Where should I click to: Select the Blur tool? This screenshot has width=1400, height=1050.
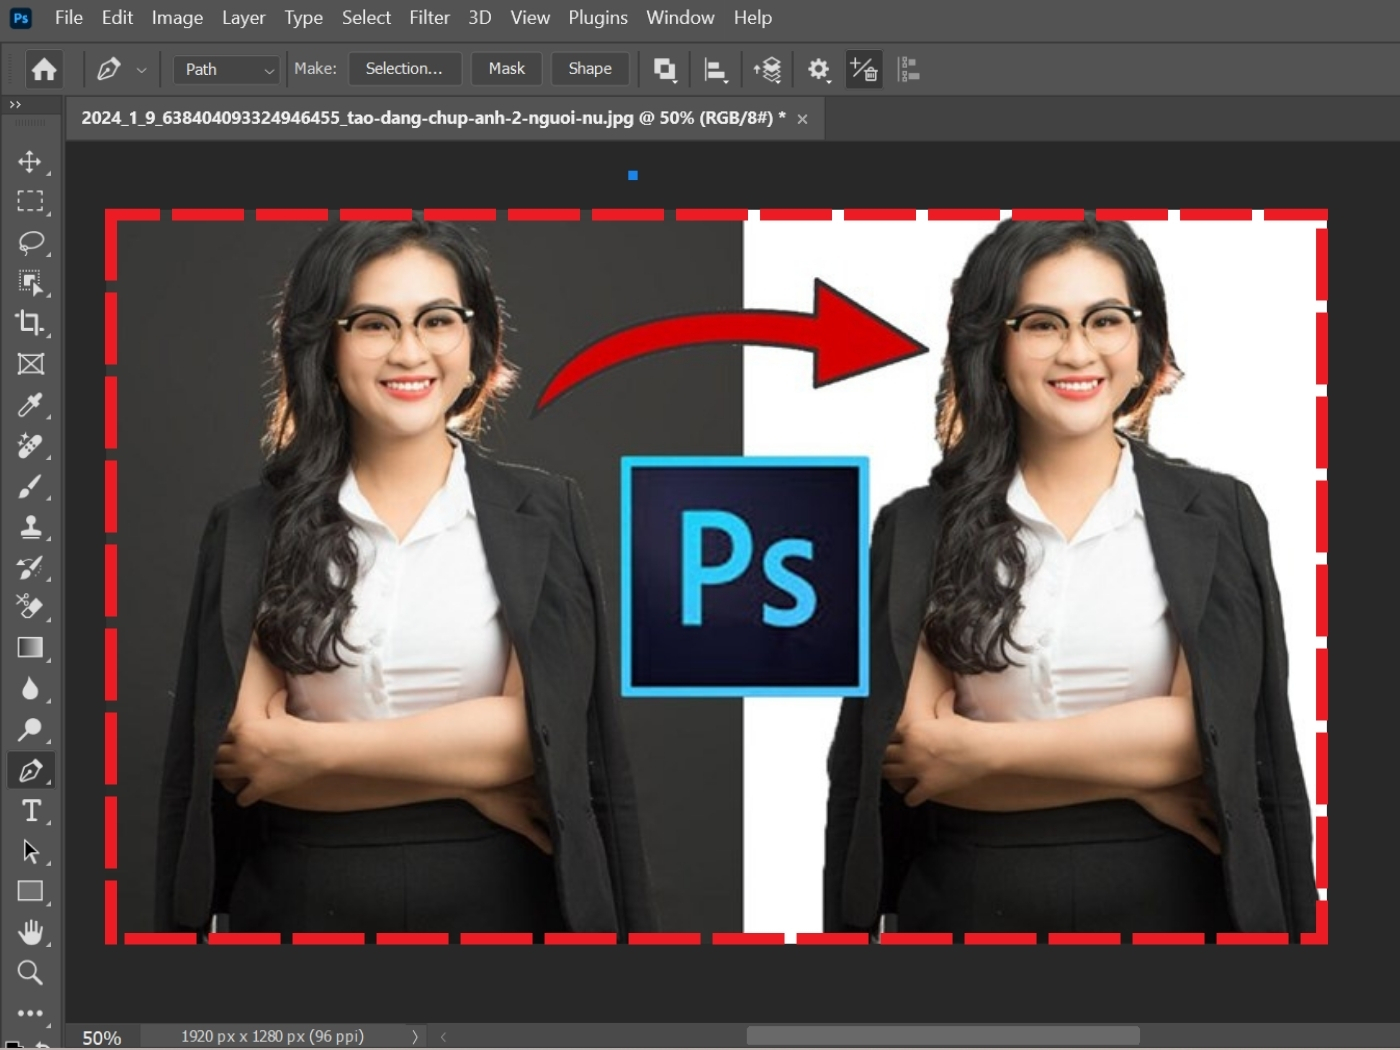pyautogui.click(x=30, y=689)
